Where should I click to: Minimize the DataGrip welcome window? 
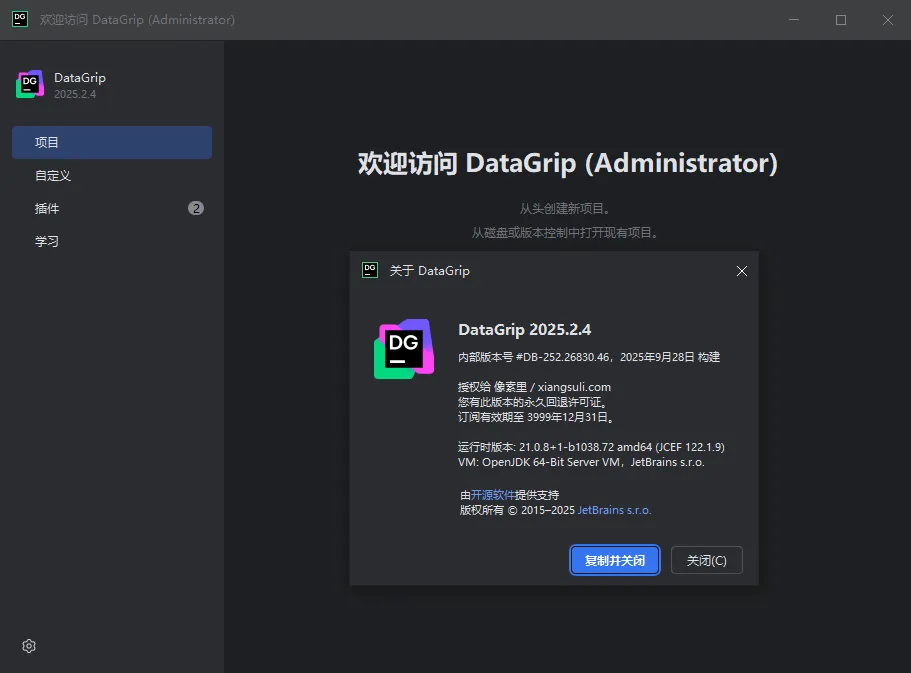click(x=795, y=20)
